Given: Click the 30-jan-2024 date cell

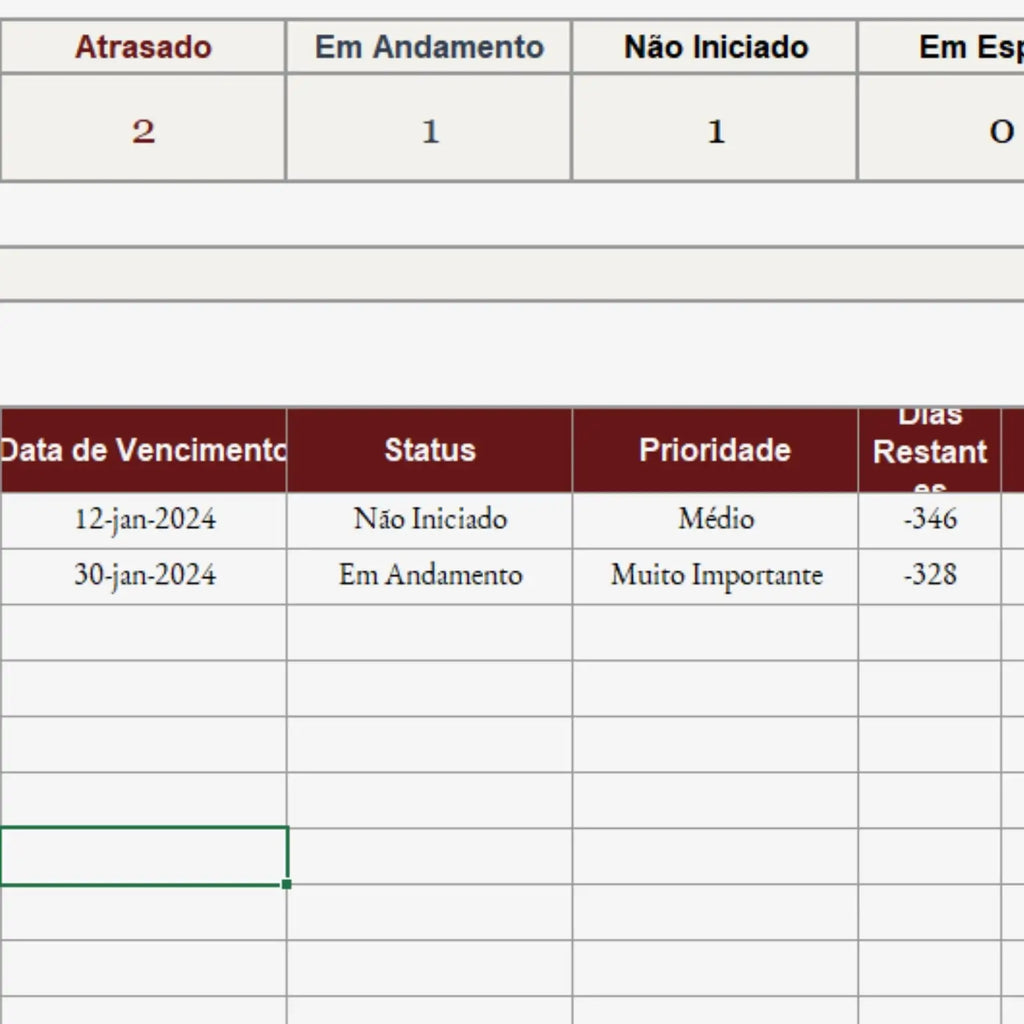Looking at the screenshot, I should click(143, 577).
